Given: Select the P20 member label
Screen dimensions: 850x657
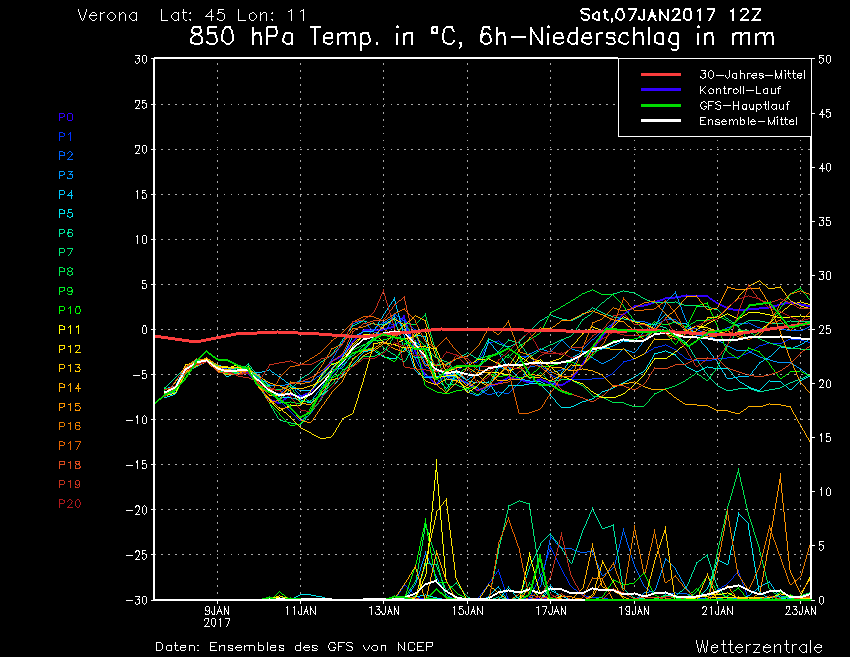Looking at the screenshot, I should click(69, 504).
